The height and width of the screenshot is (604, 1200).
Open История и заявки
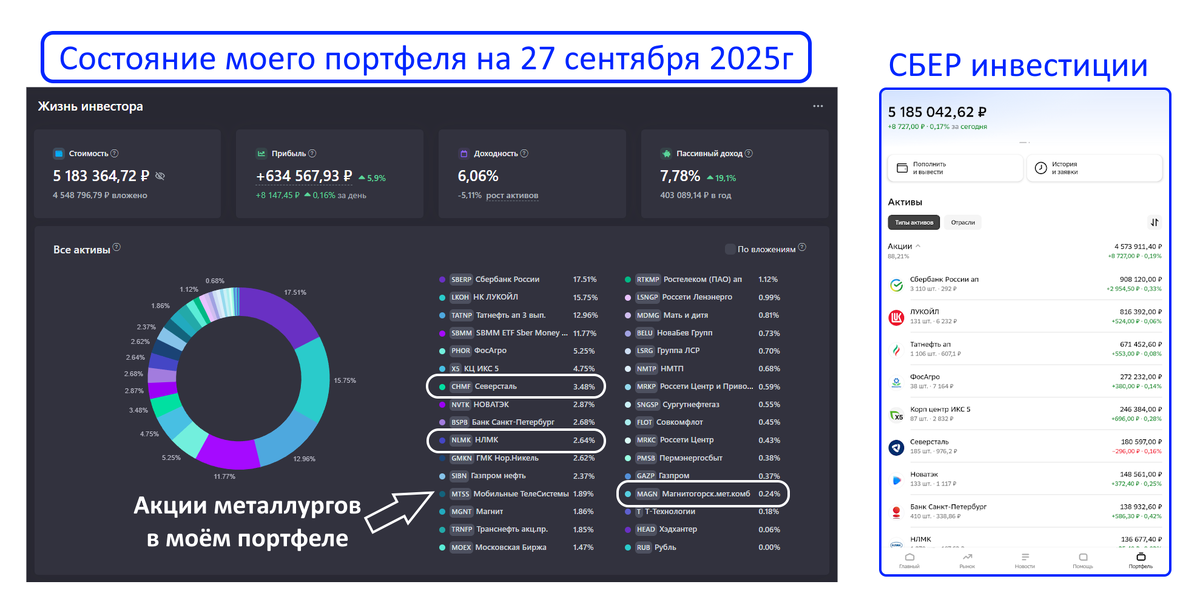point(1094,167)
